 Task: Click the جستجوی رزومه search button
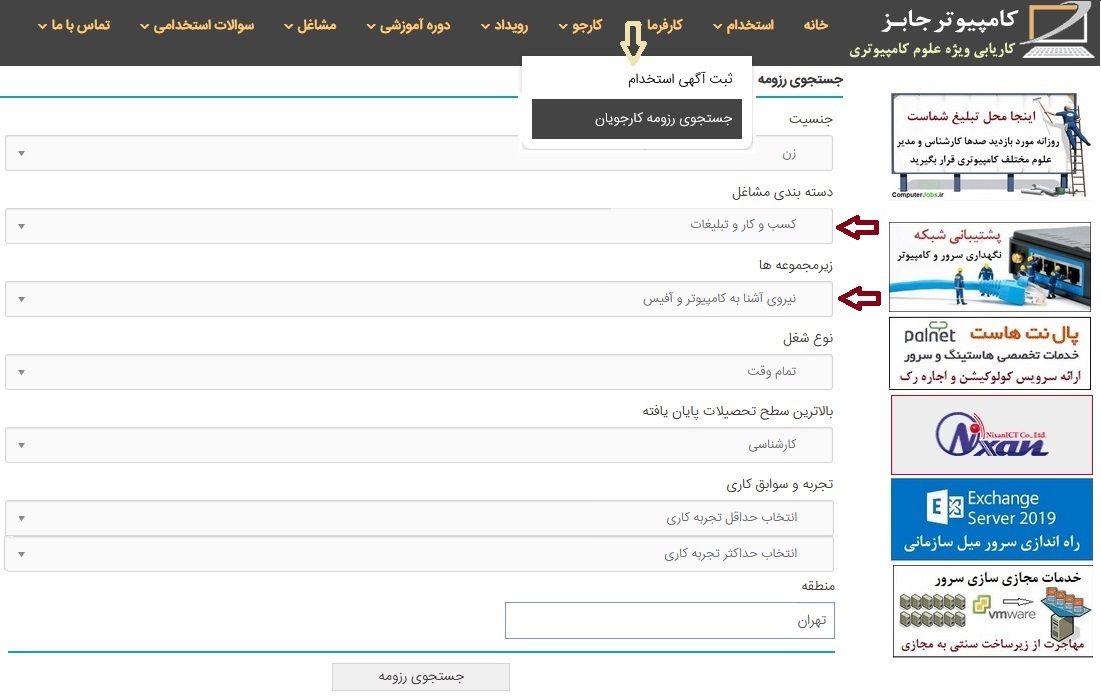coord(421,677)
